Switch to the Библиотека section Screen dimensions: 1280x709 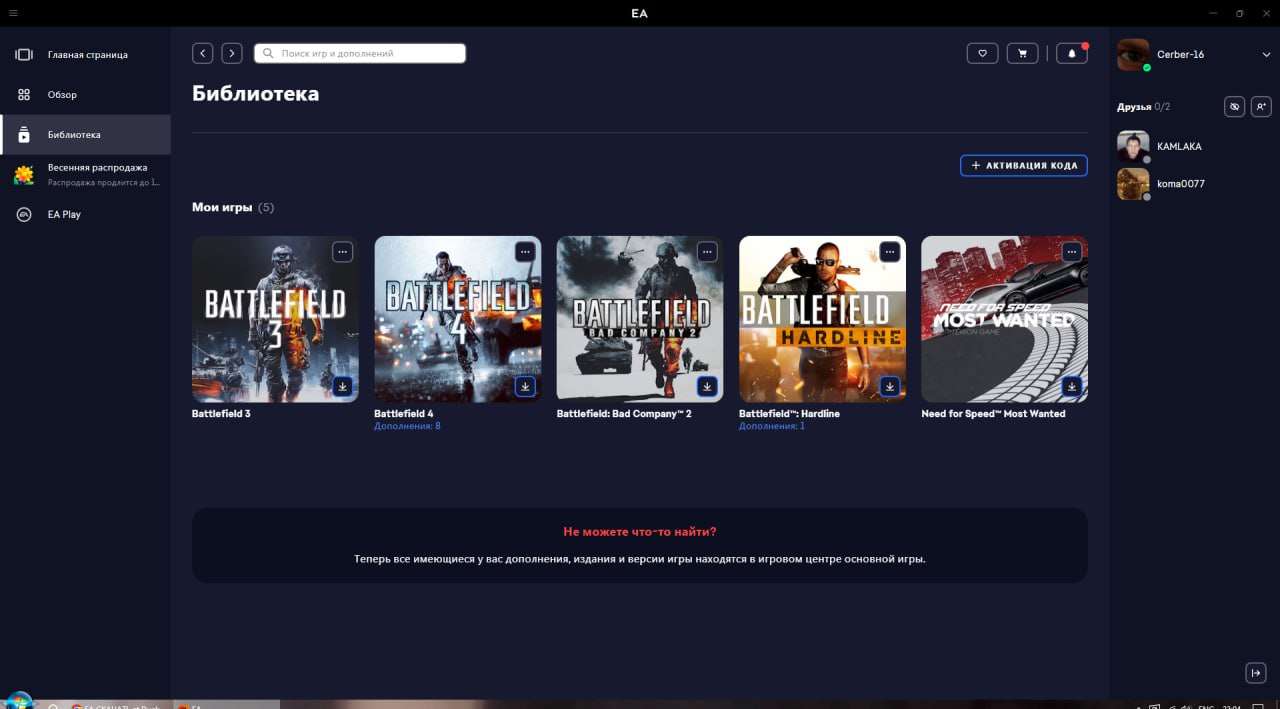(x=74, y=134)
